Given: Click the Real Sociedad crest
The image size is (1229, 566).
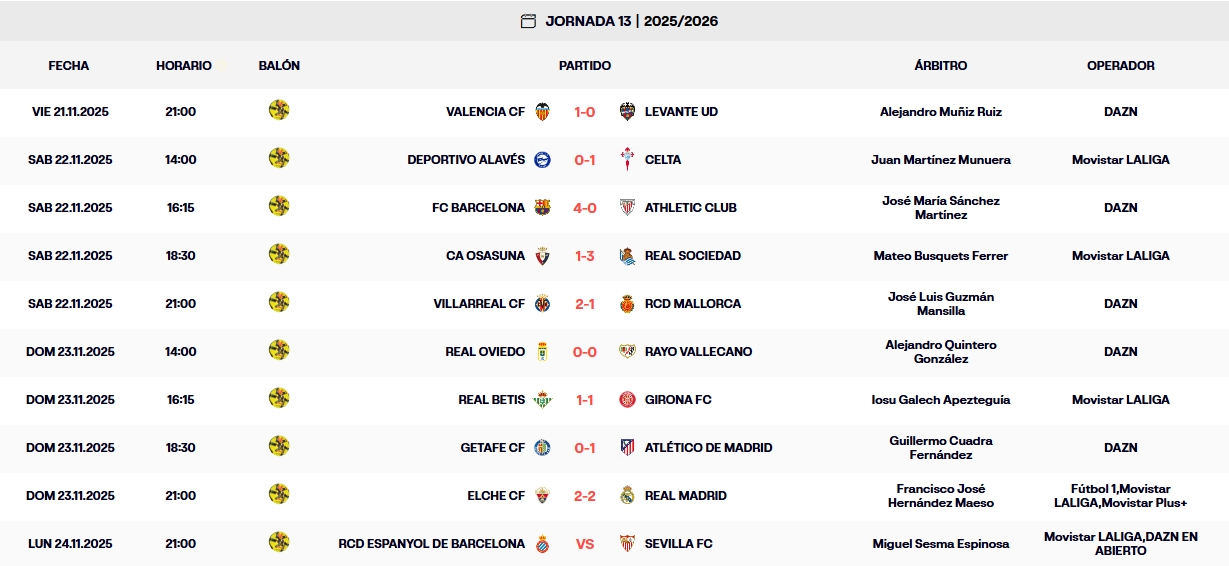Looking at the screenshot, I should 627,256.
